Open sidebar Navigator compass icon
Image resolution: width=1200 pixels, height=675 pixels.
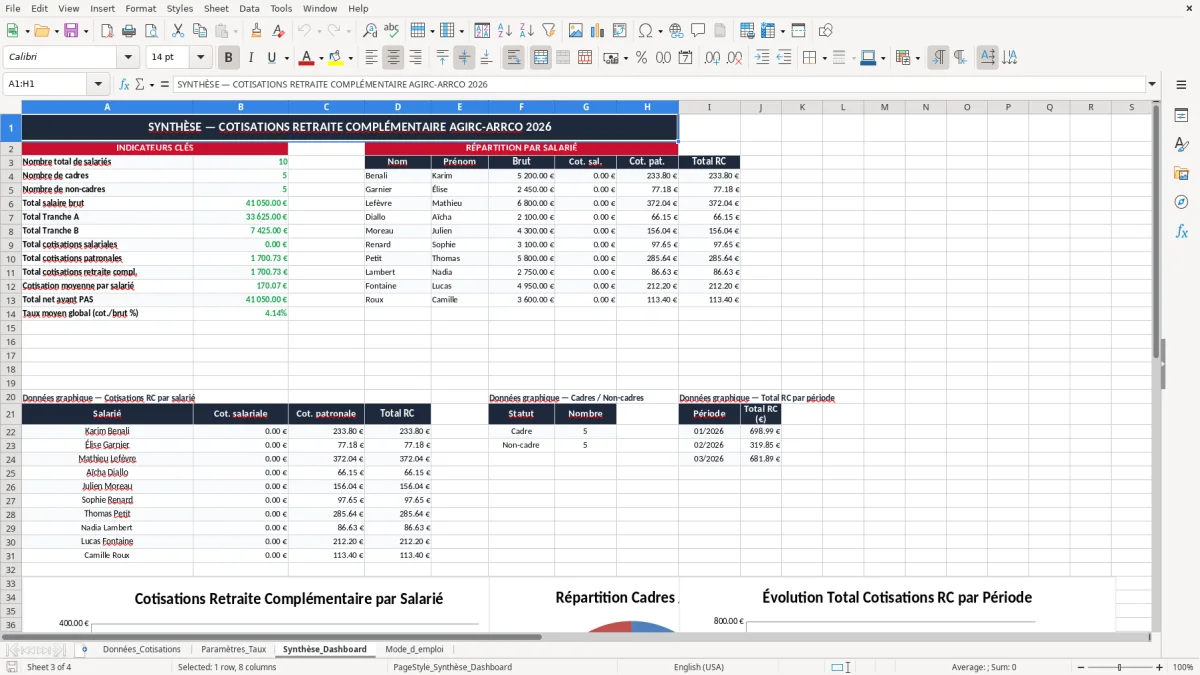pyautogui.click(x=1181, y=202)
